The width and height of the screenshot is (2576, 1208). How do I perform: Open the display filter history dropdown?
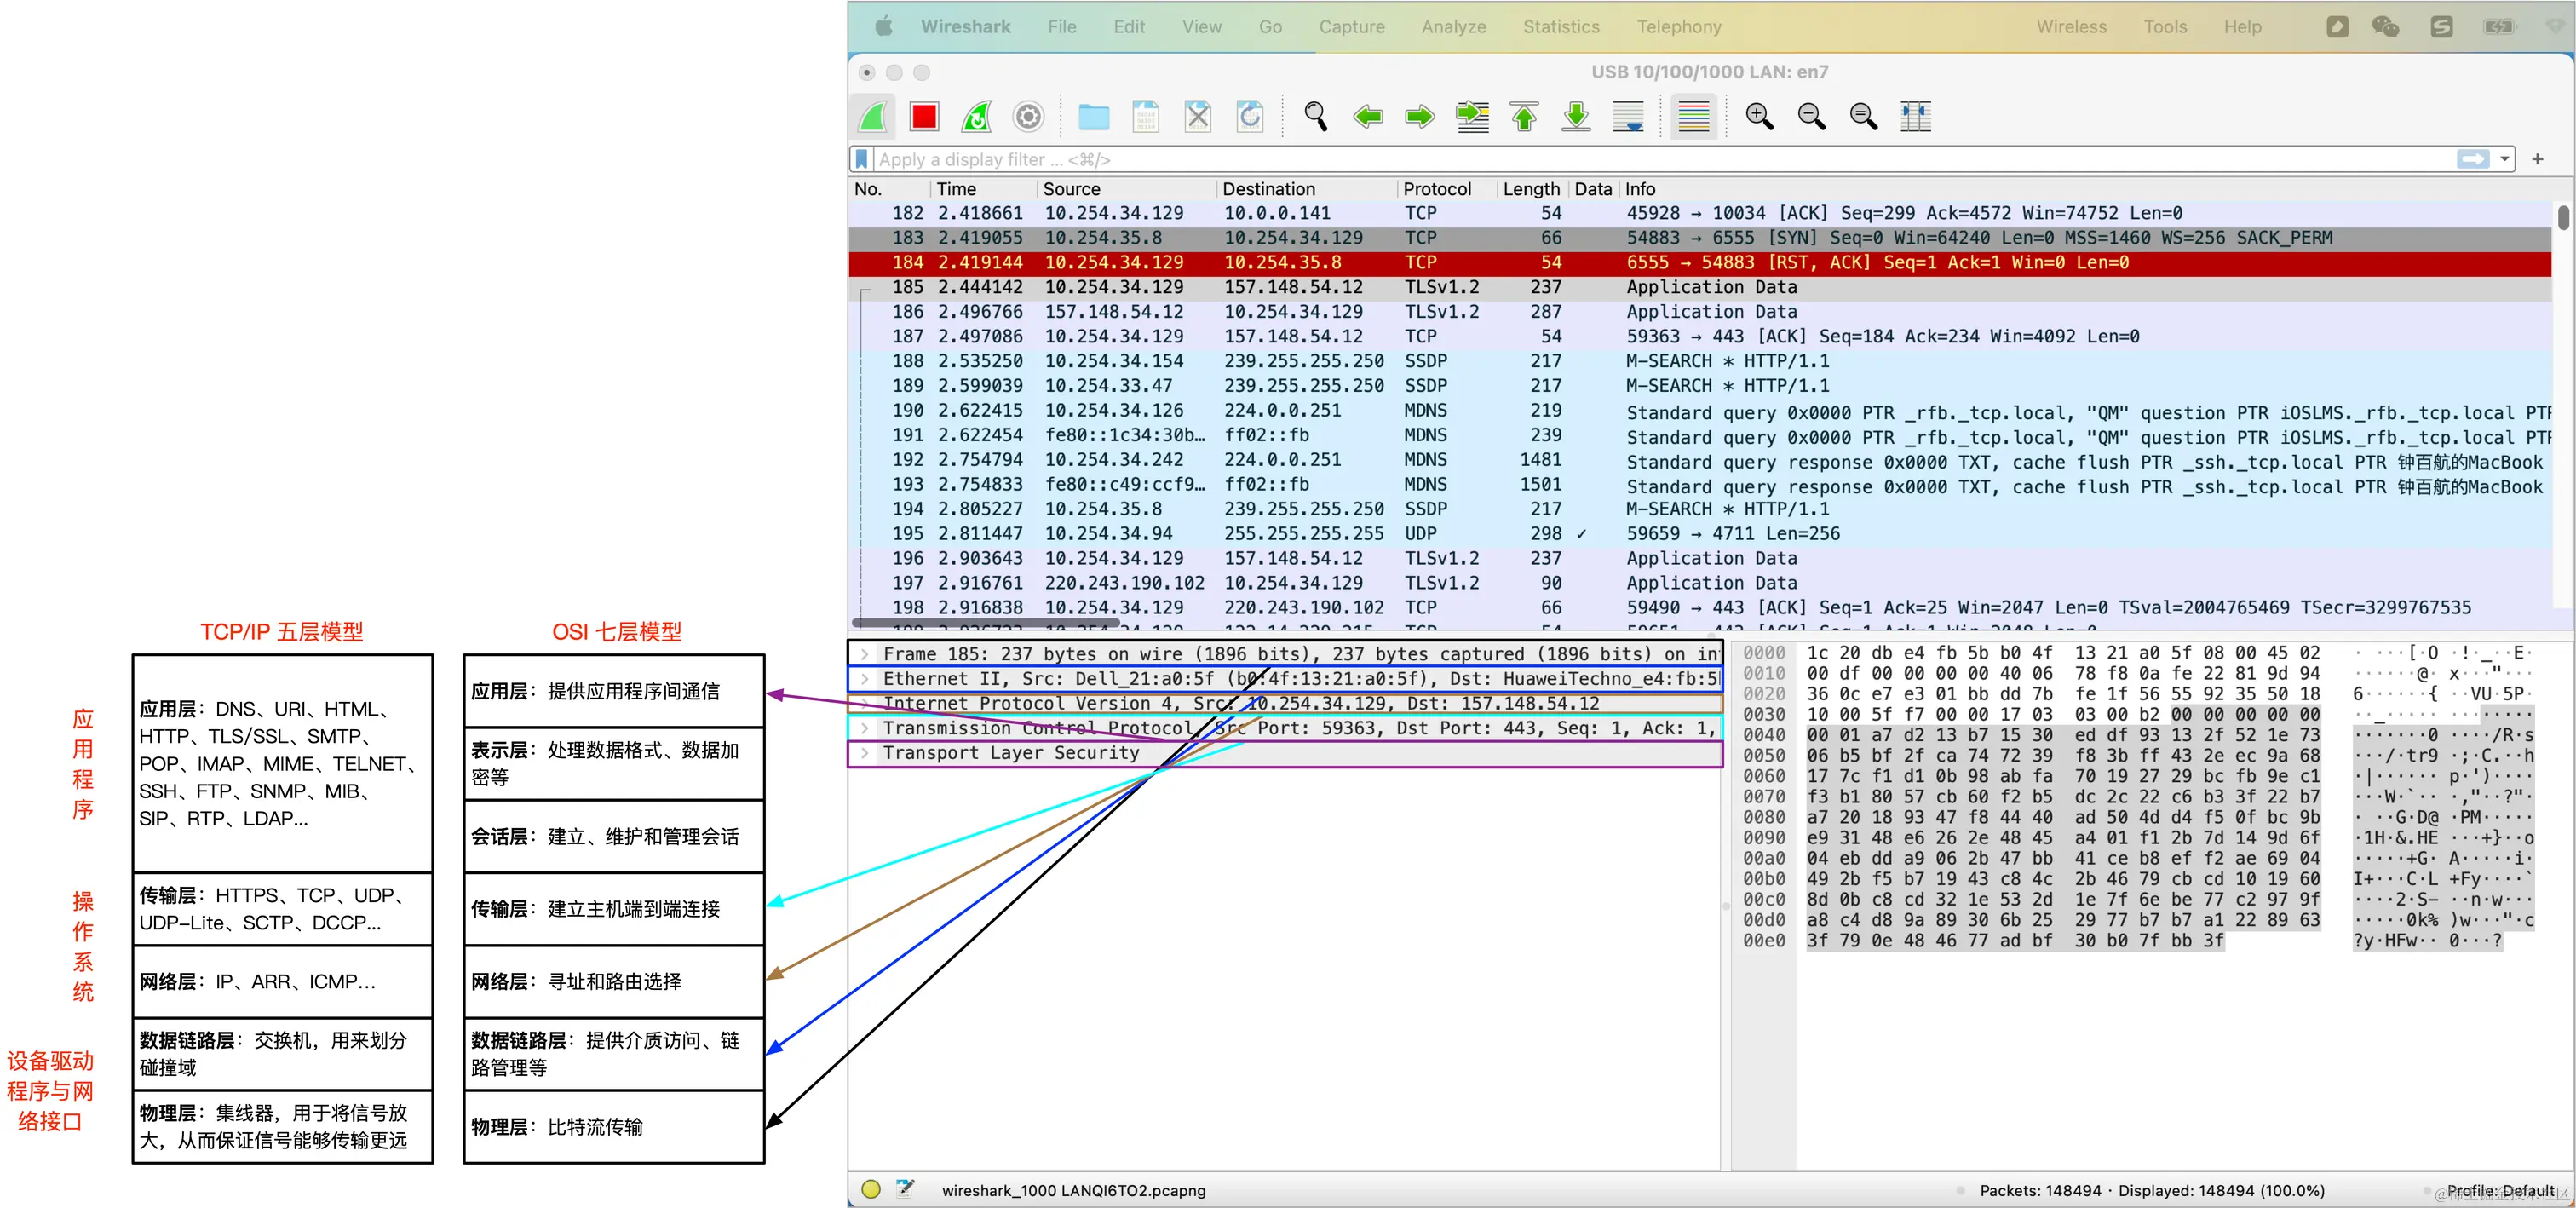(2504, 160)
